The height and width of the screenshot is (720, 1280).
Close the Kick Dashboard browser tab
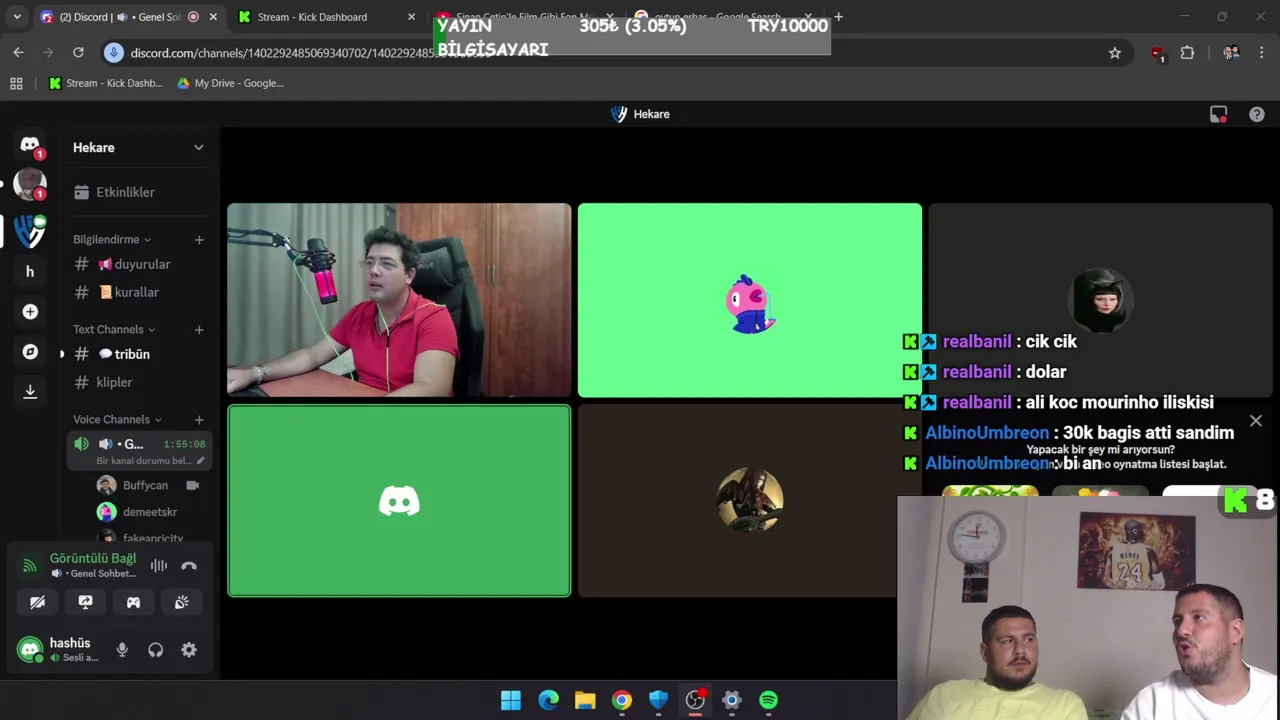pos(411,17)
